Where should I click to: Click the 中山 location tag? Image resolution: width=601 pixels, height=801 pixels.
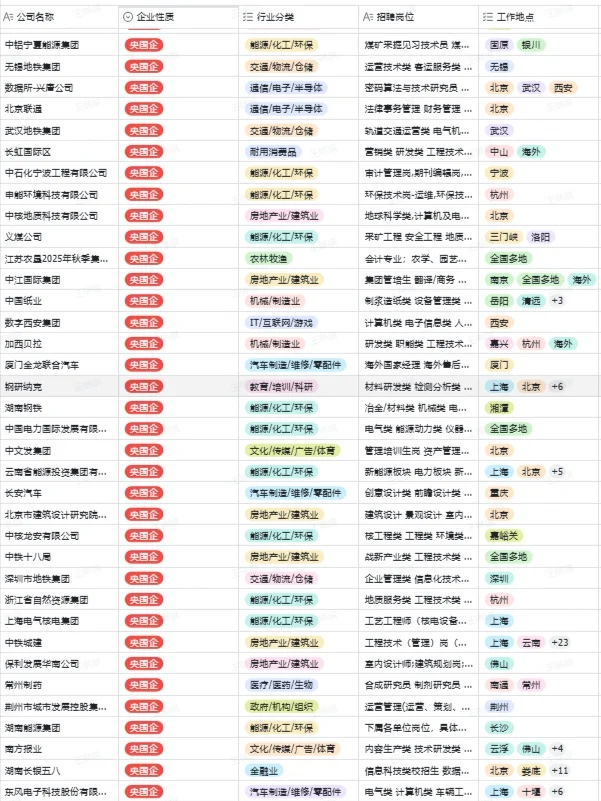[x=499, y=152]
